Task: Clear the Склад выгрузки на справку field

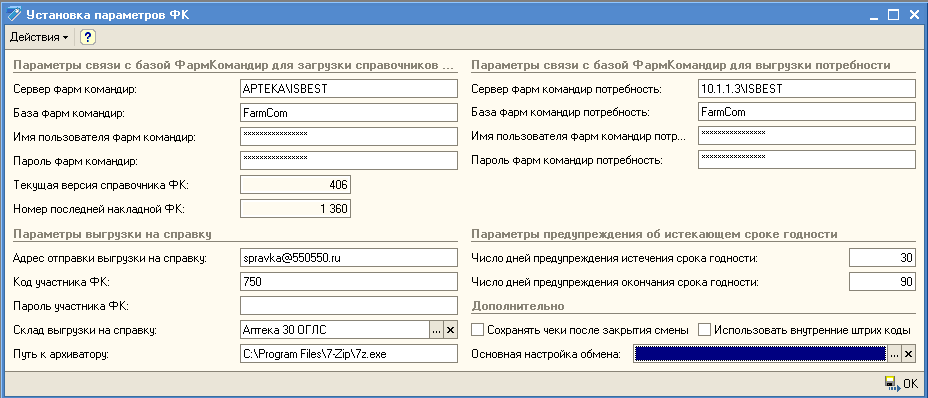Action: click(x=450, y=330)
